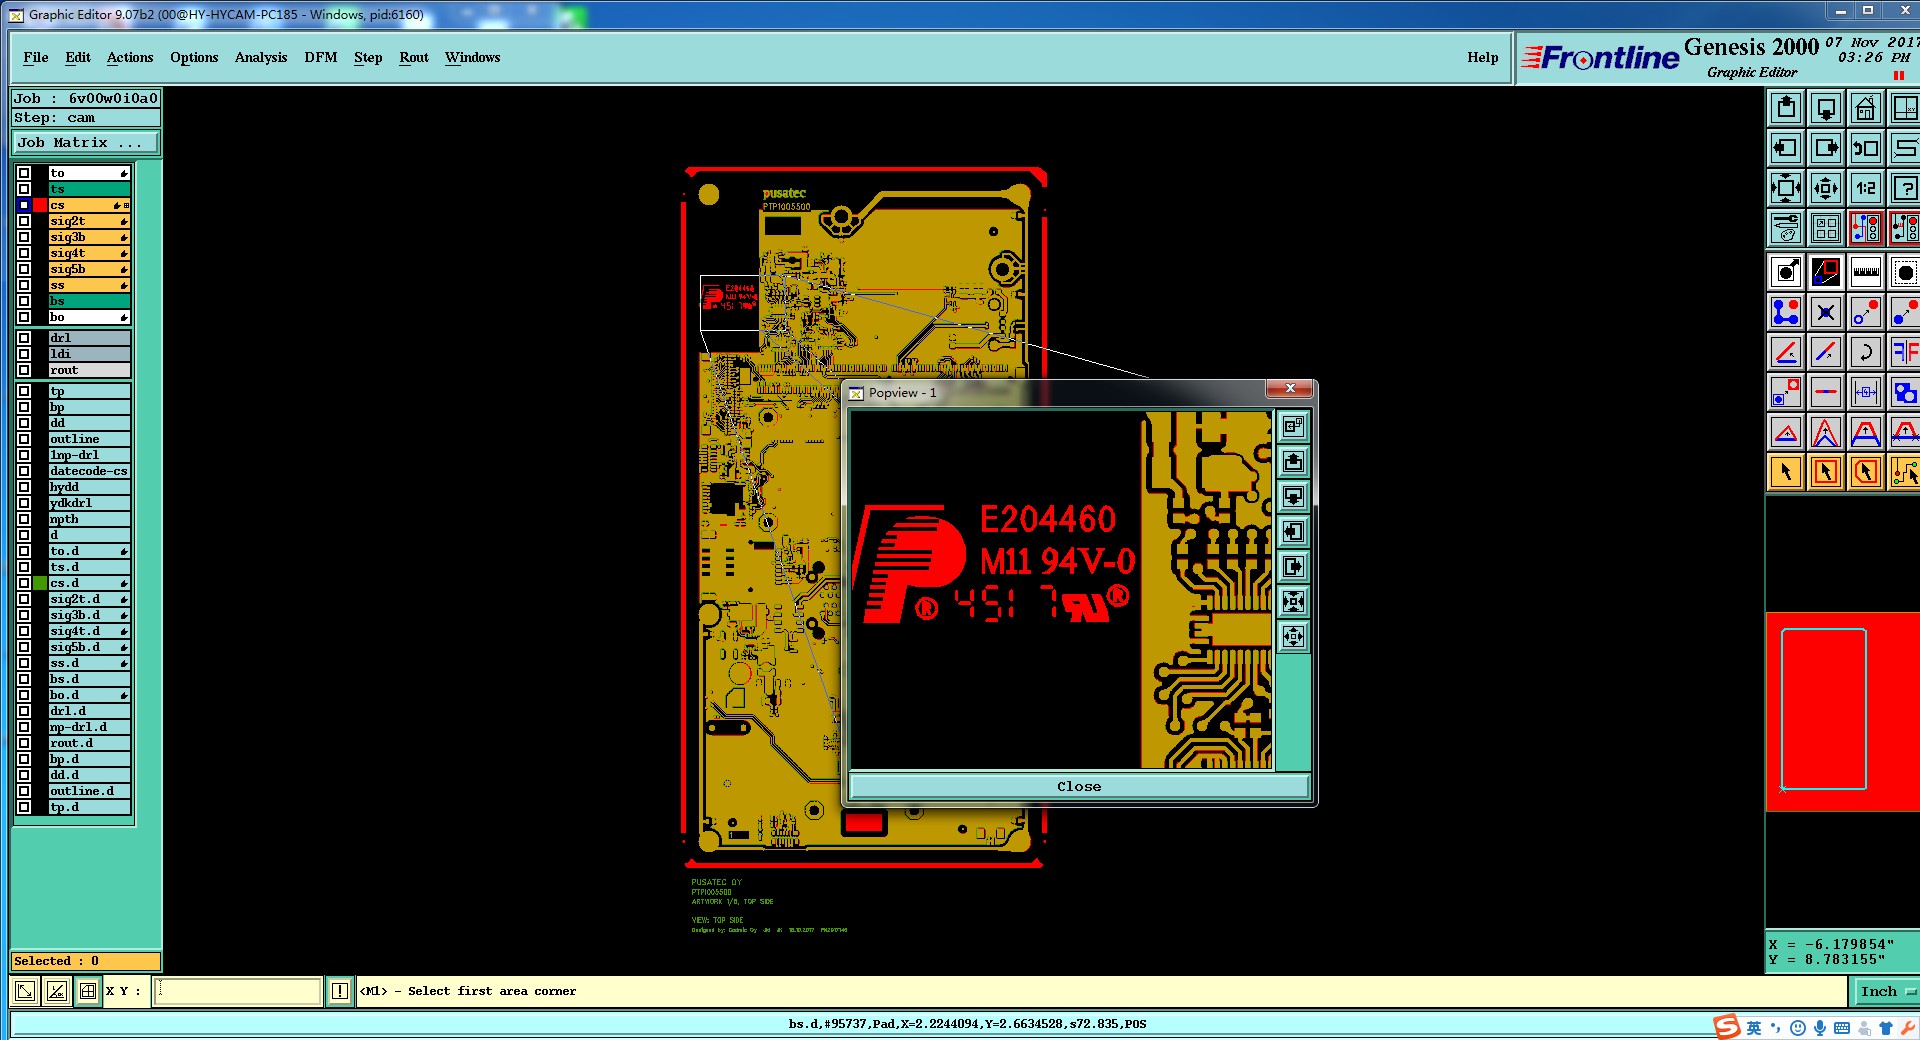Click the diagonal arrow coordinate mode icon
This screenshot has width=1920, height=1040.
[25, 991]
